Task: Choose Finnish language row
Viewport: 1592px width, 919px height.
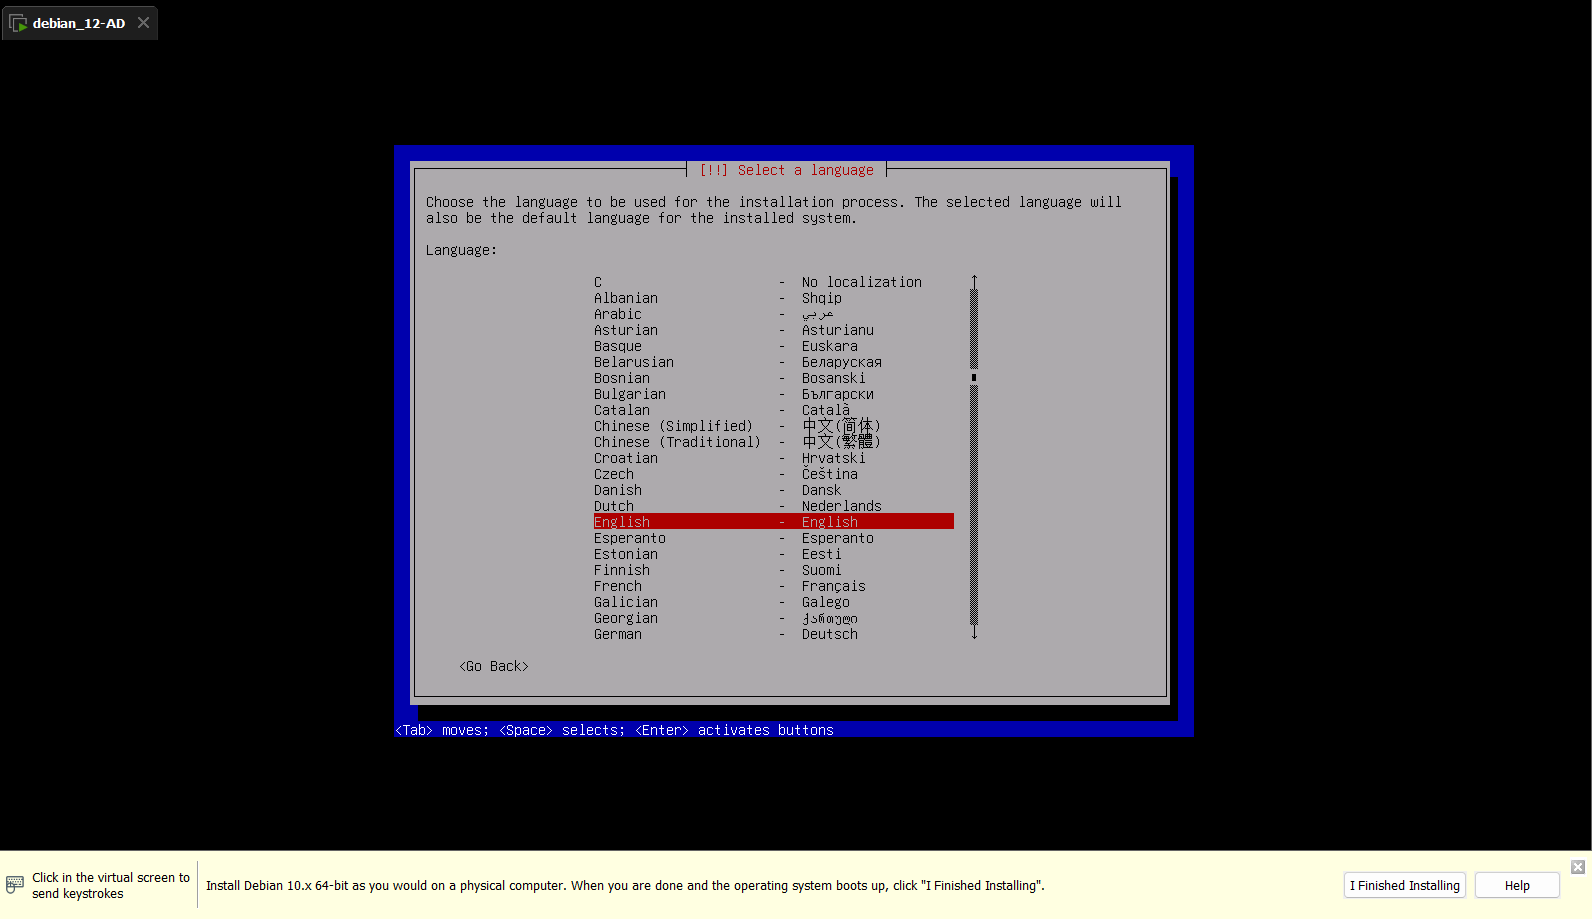Action: coord(773,570)
